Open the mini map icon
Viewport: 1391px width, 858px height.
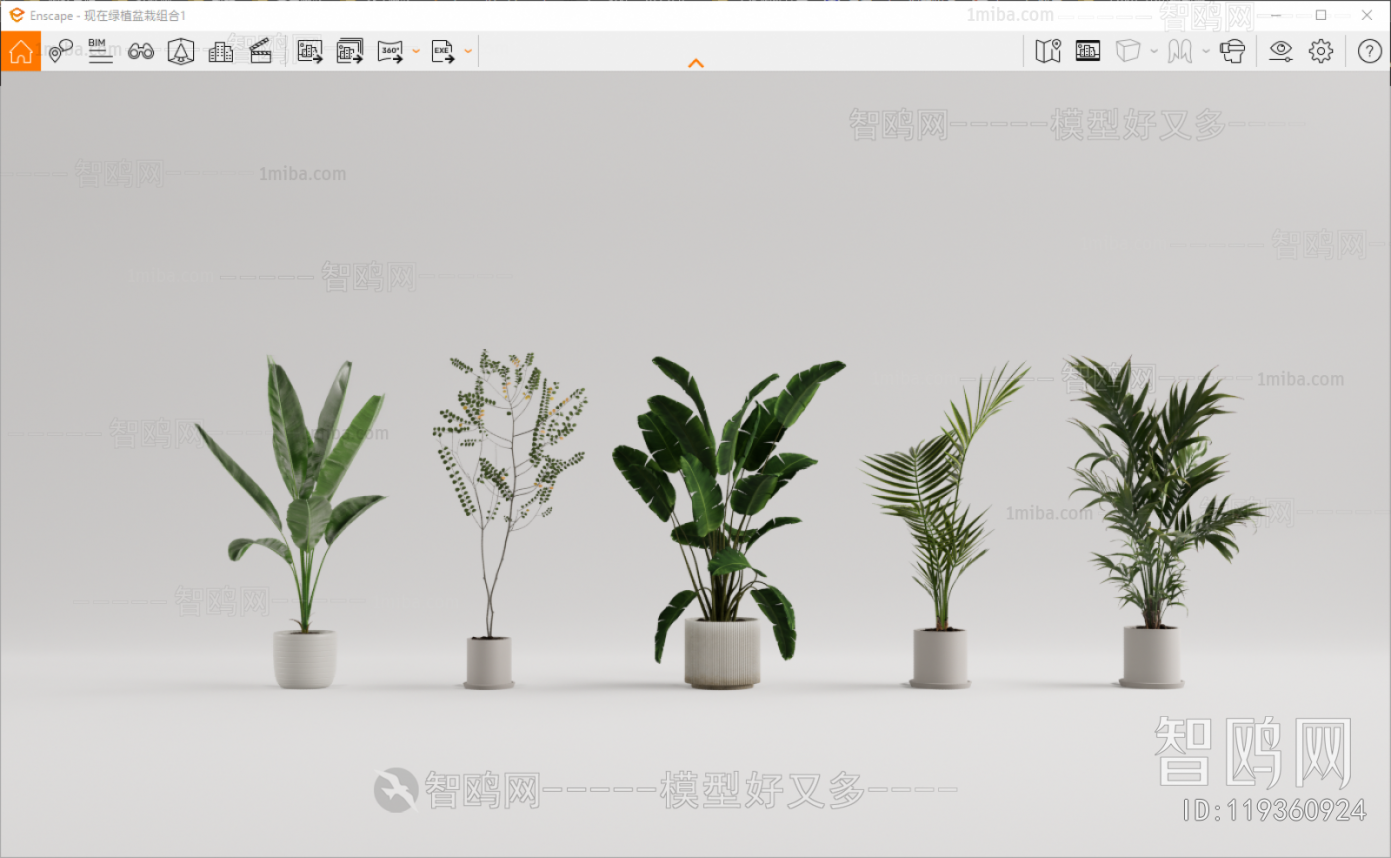coord(1048,51)
